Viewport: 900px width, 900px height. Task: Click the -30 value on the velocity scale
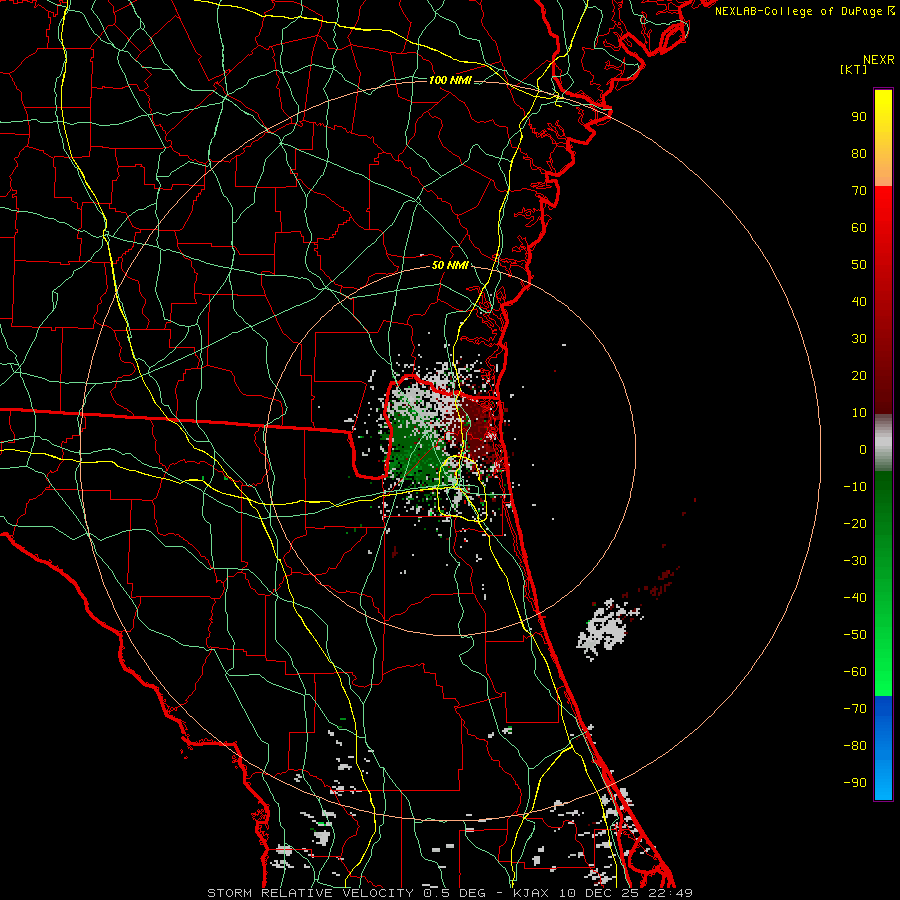855,561
